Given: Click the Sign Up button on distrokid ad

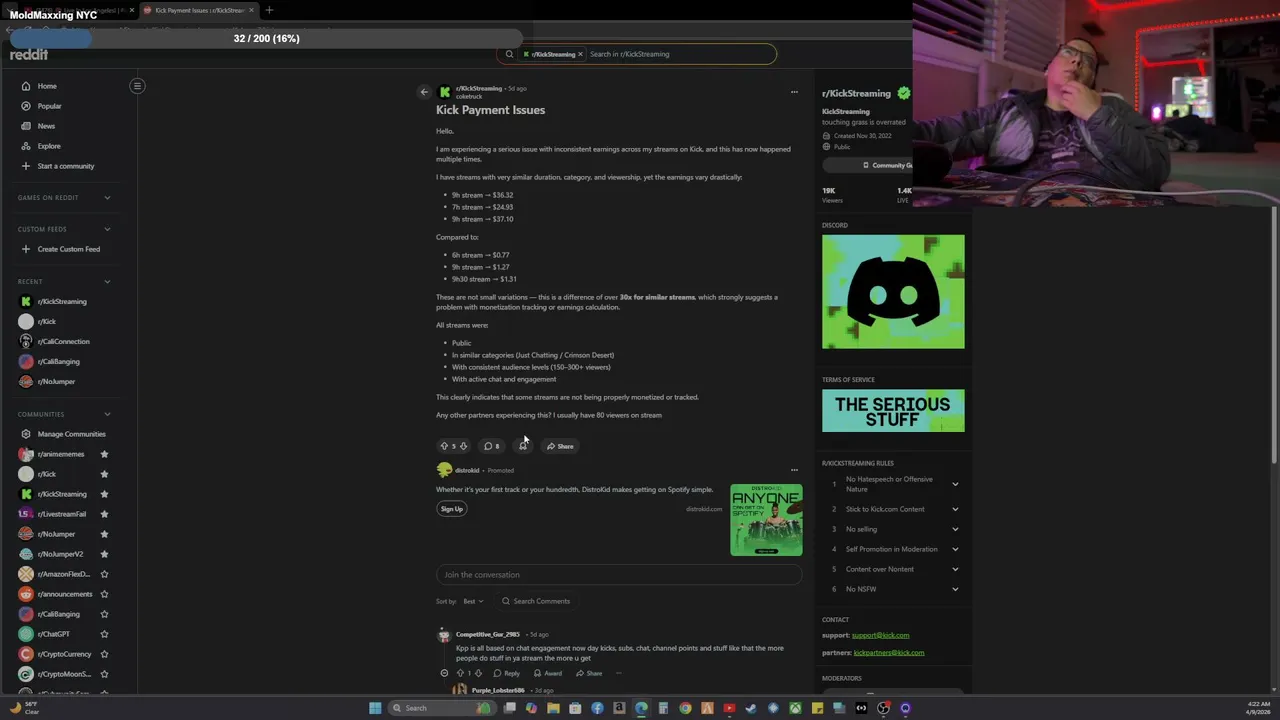Looking at the screenshot, I should 452,509.
